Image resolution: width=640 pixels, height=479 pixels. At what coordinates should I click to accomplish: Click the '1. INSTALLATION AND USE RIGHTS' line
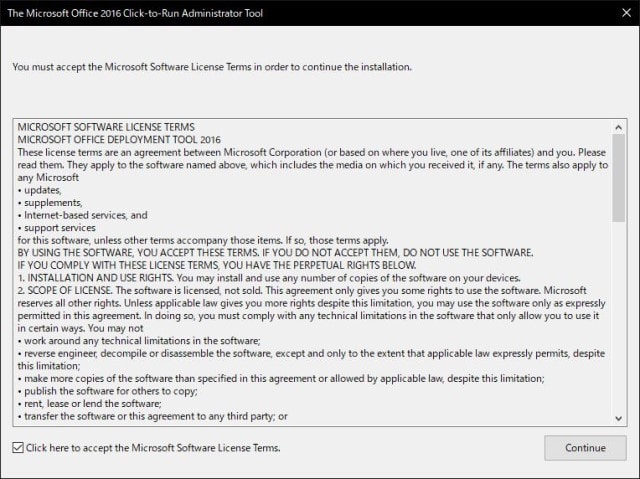coord(269,278)
